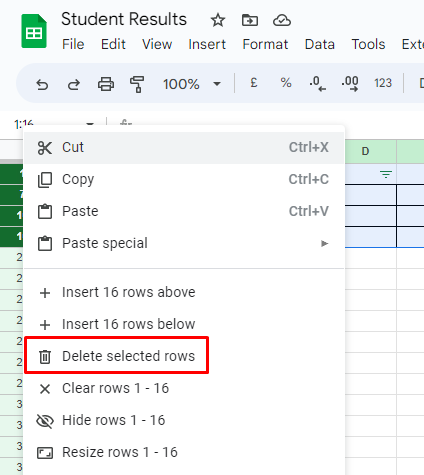Image resolution: width=424 pixels, height=475 pixels.
Task: Click decrease decimal places button
Action: 317,83
